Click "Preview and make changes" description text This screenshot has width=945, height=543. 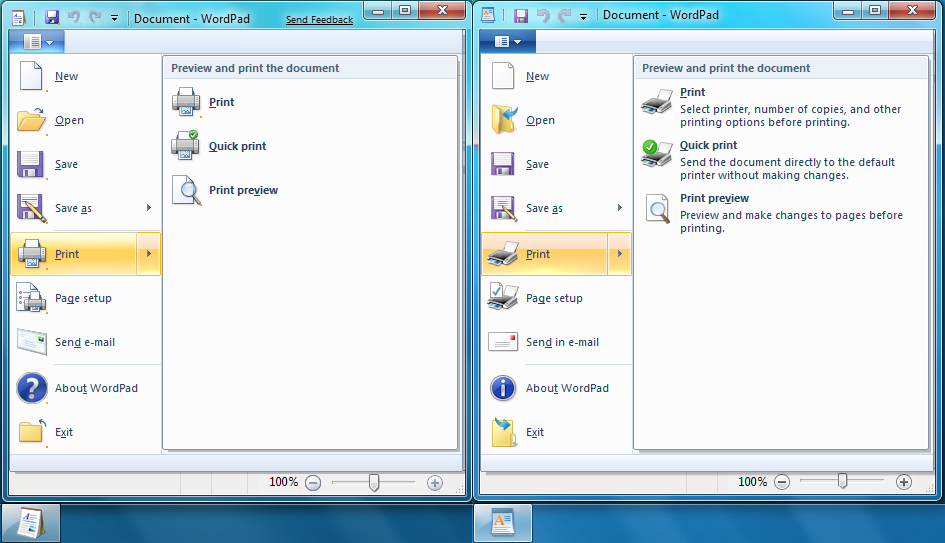(x=791, y=222)
